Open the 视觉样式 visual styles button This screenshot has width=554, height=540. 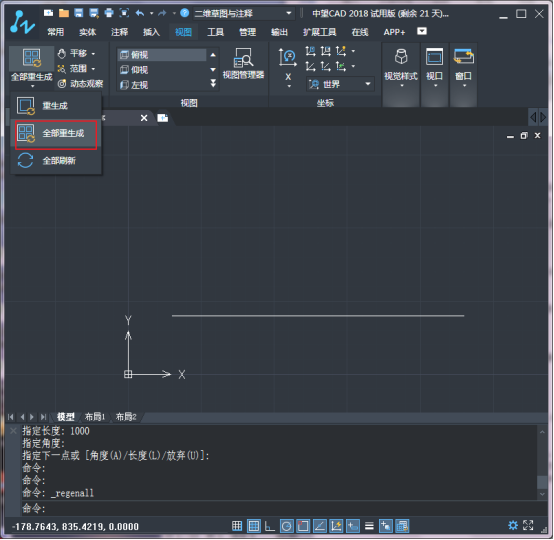(x=401, y=68)
